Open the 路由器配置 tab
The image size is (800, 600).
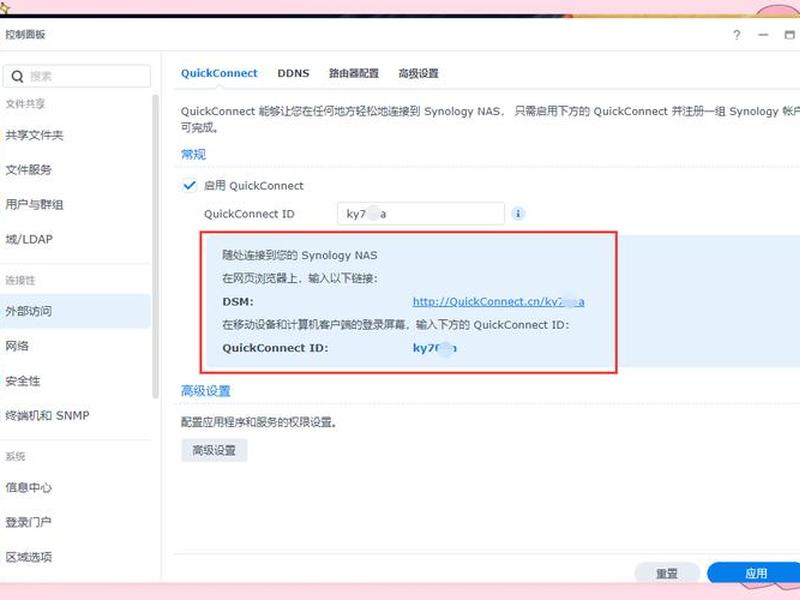pyautogui.click(x=354, y=73)
